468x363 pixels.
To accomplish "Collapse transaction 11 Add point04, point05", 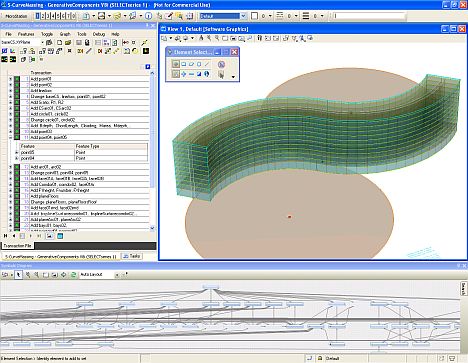I will click(11, 137).
